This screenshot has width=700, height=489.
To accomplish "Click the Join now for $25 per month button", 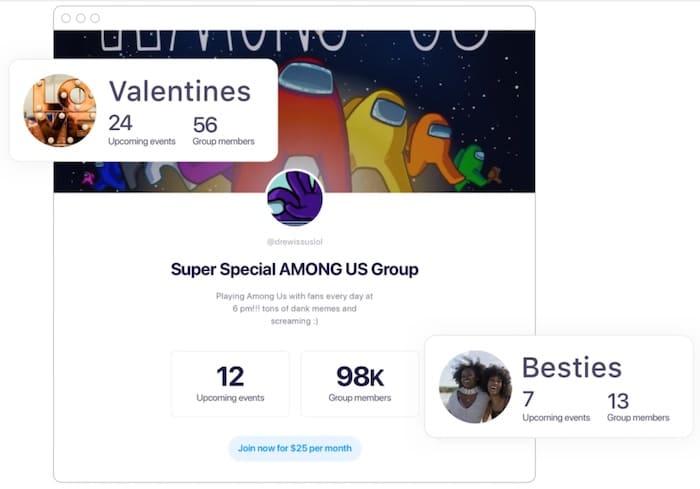I will pos(294,448).
